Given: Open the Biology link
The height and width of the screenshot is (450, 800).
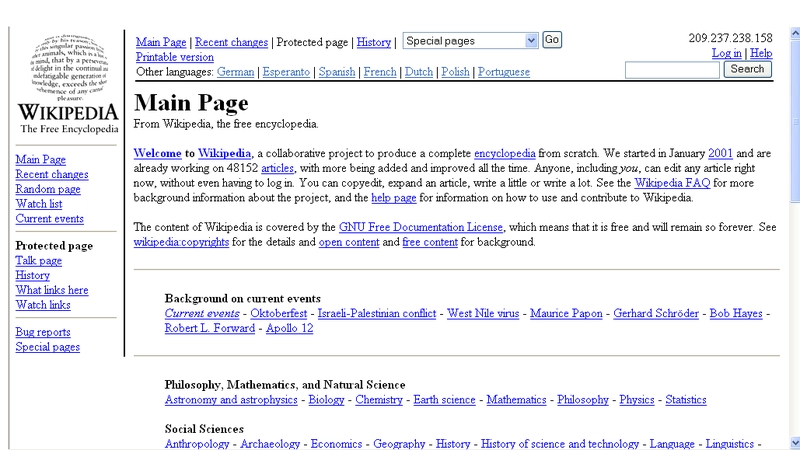Looking at the screenshot, I should pos(326,400).
